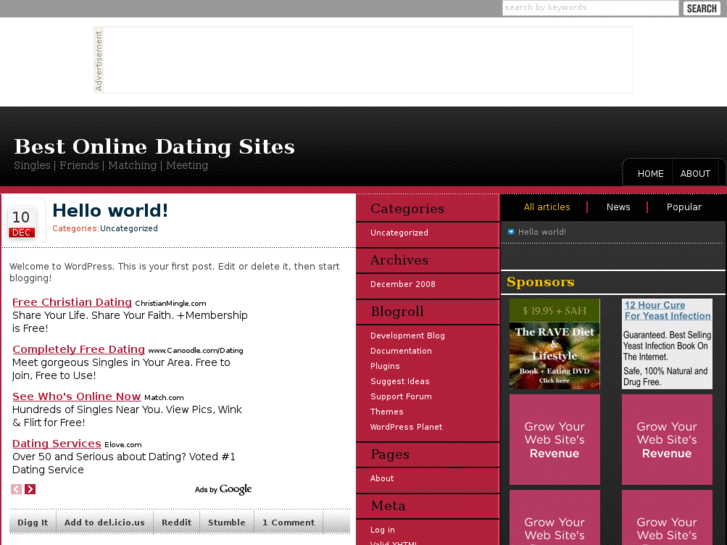Open the Best Online Dating Sites title
The width and height of the screenshot is (727, 545).
[x=154, y=147]
